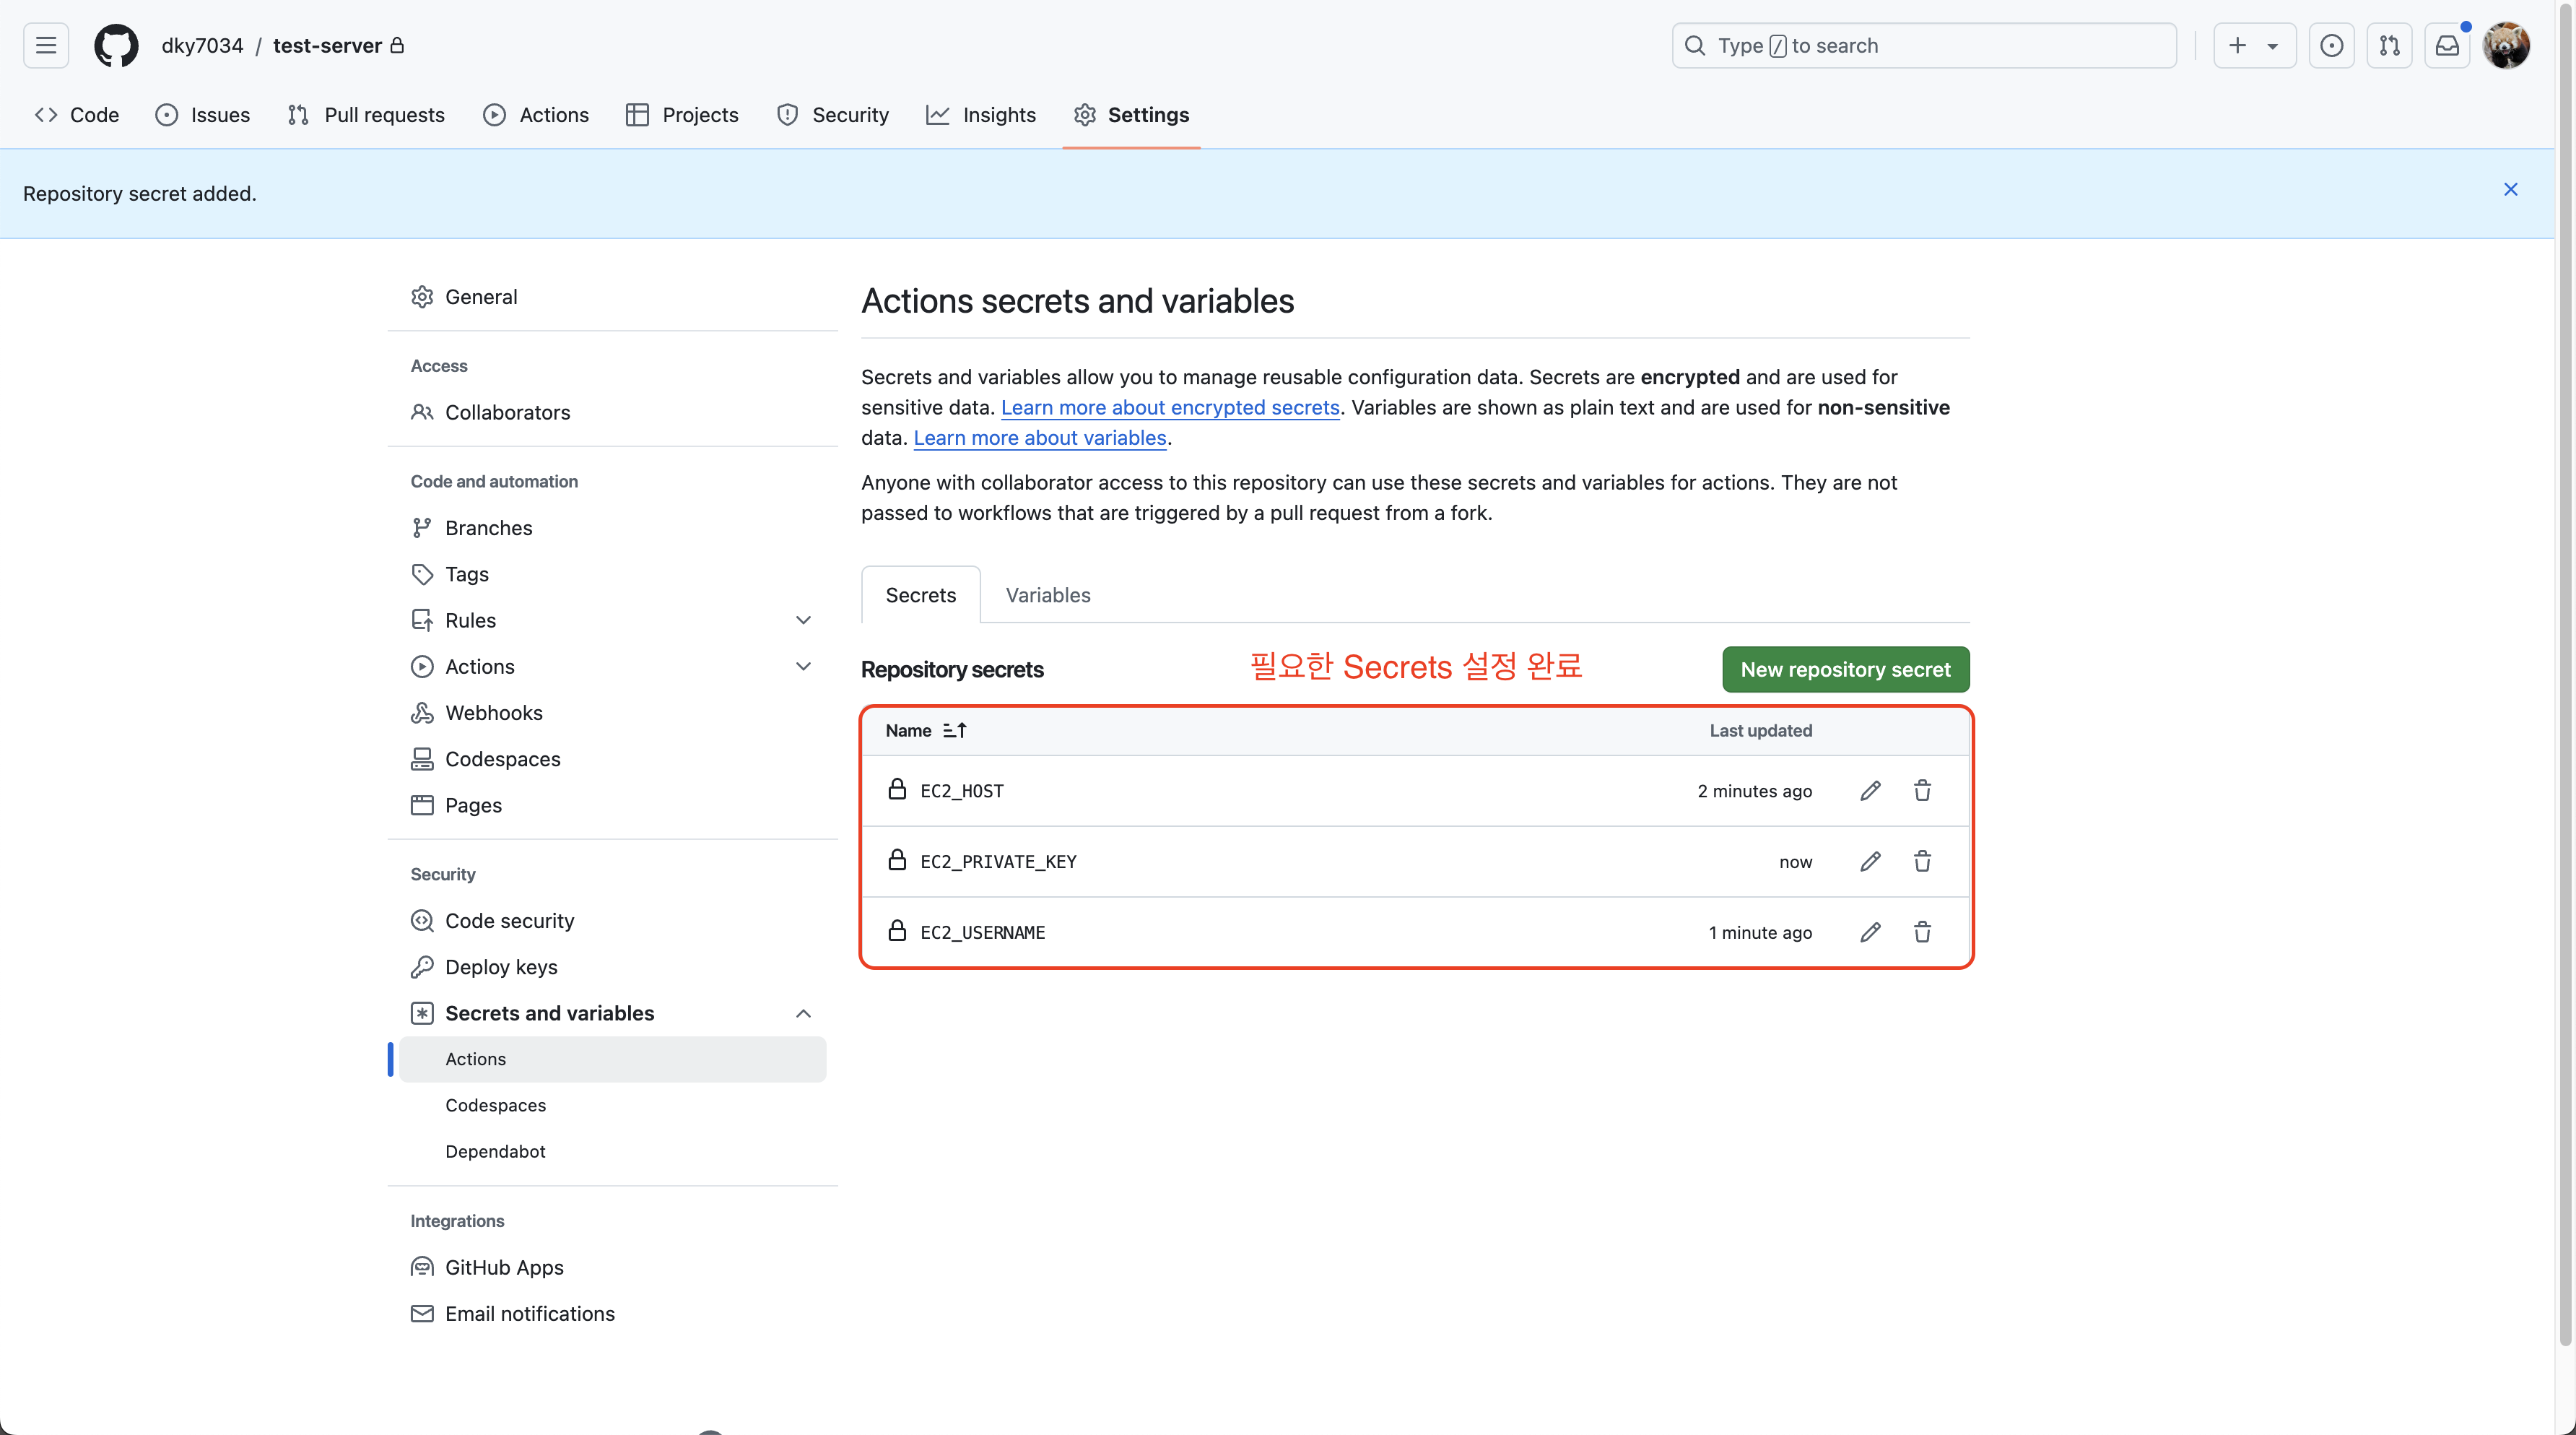Edit the EC2_USERNAME secret
2576x1435 pixels.
pos(1870,932)
